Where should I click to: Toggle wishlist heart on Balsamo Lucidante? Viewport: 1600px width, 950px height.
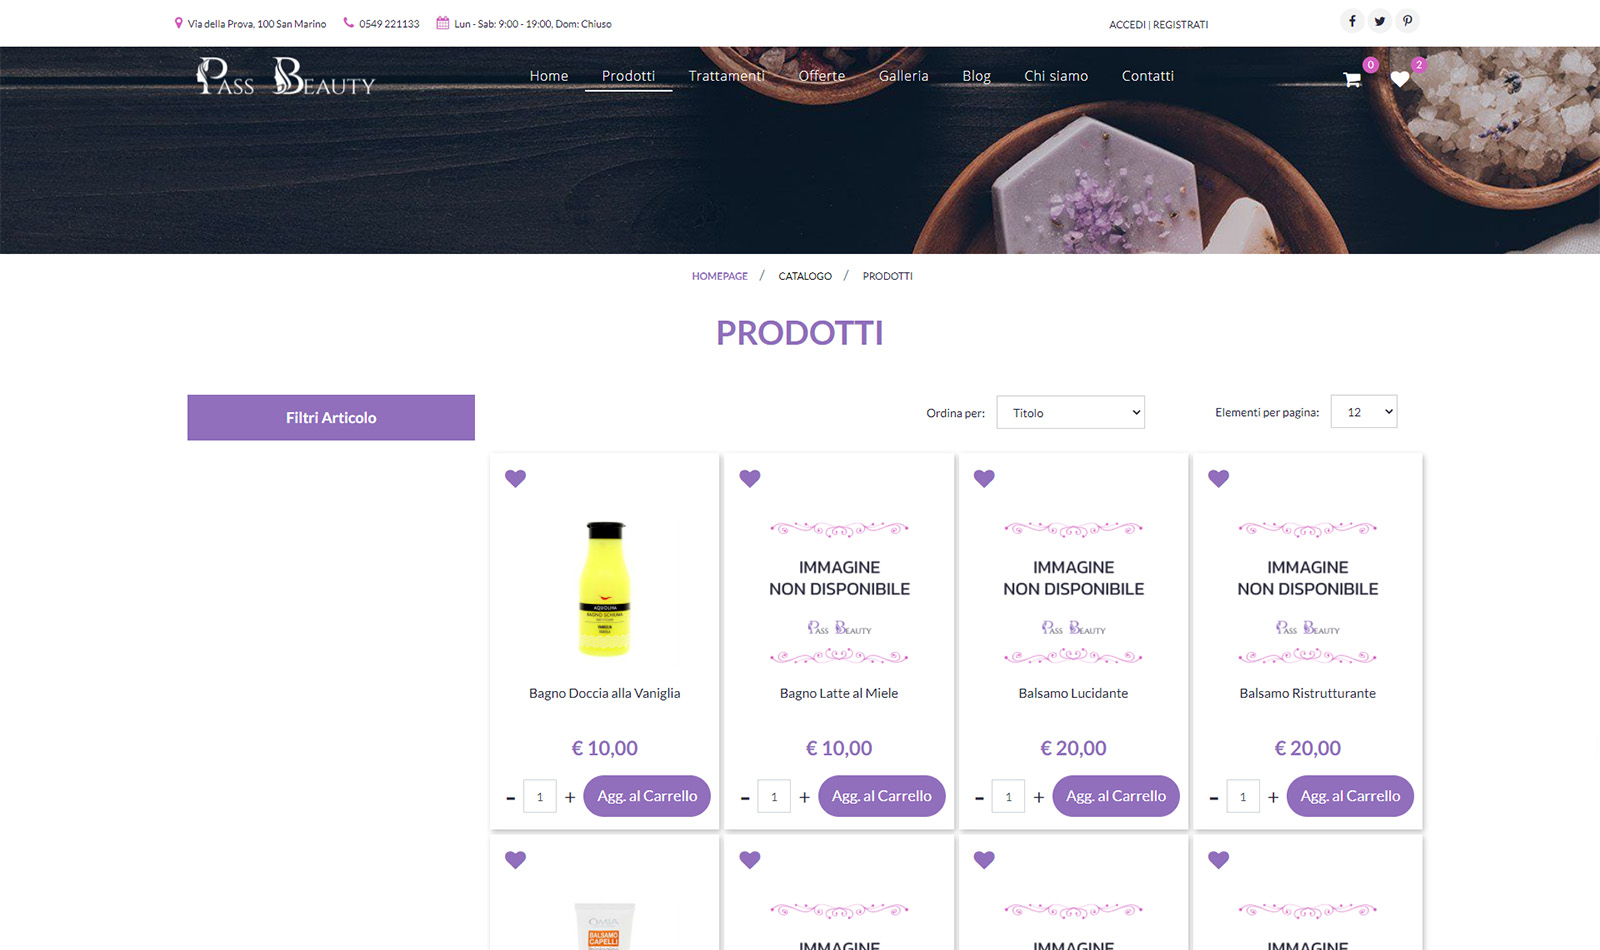click(984, 478)
